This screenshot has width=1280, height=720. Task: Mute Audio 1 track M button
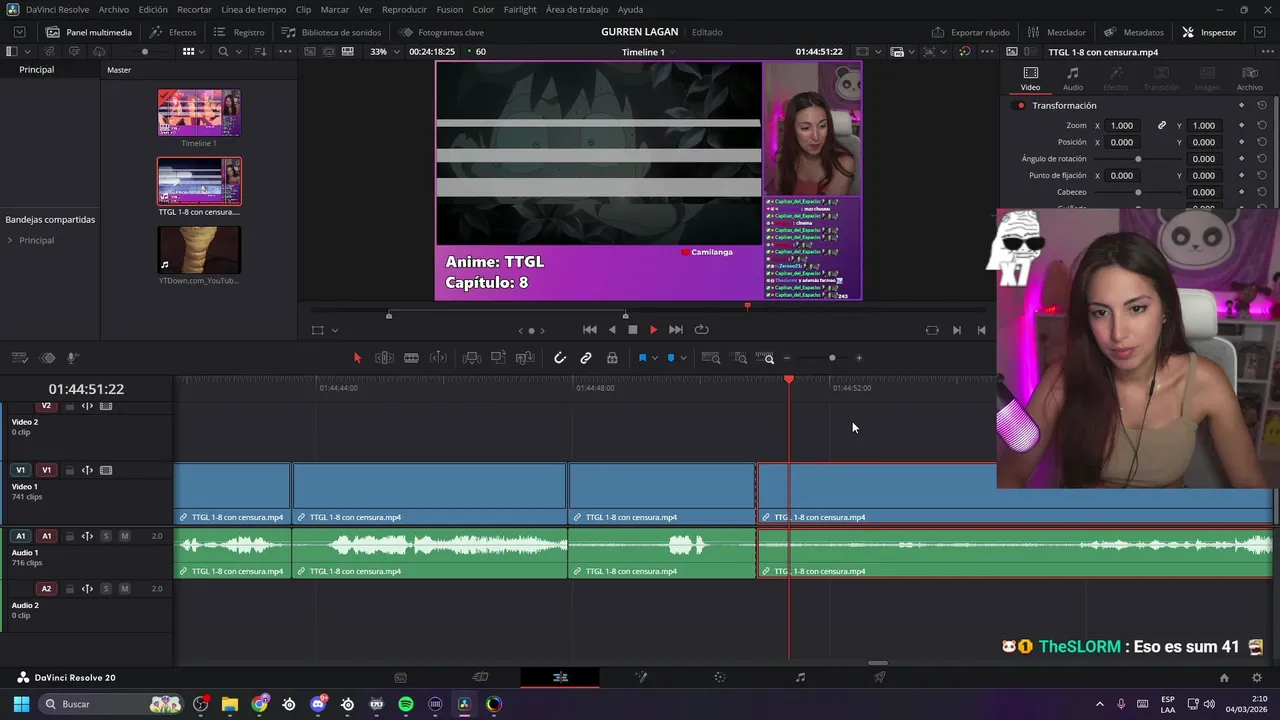coord(124,536)
